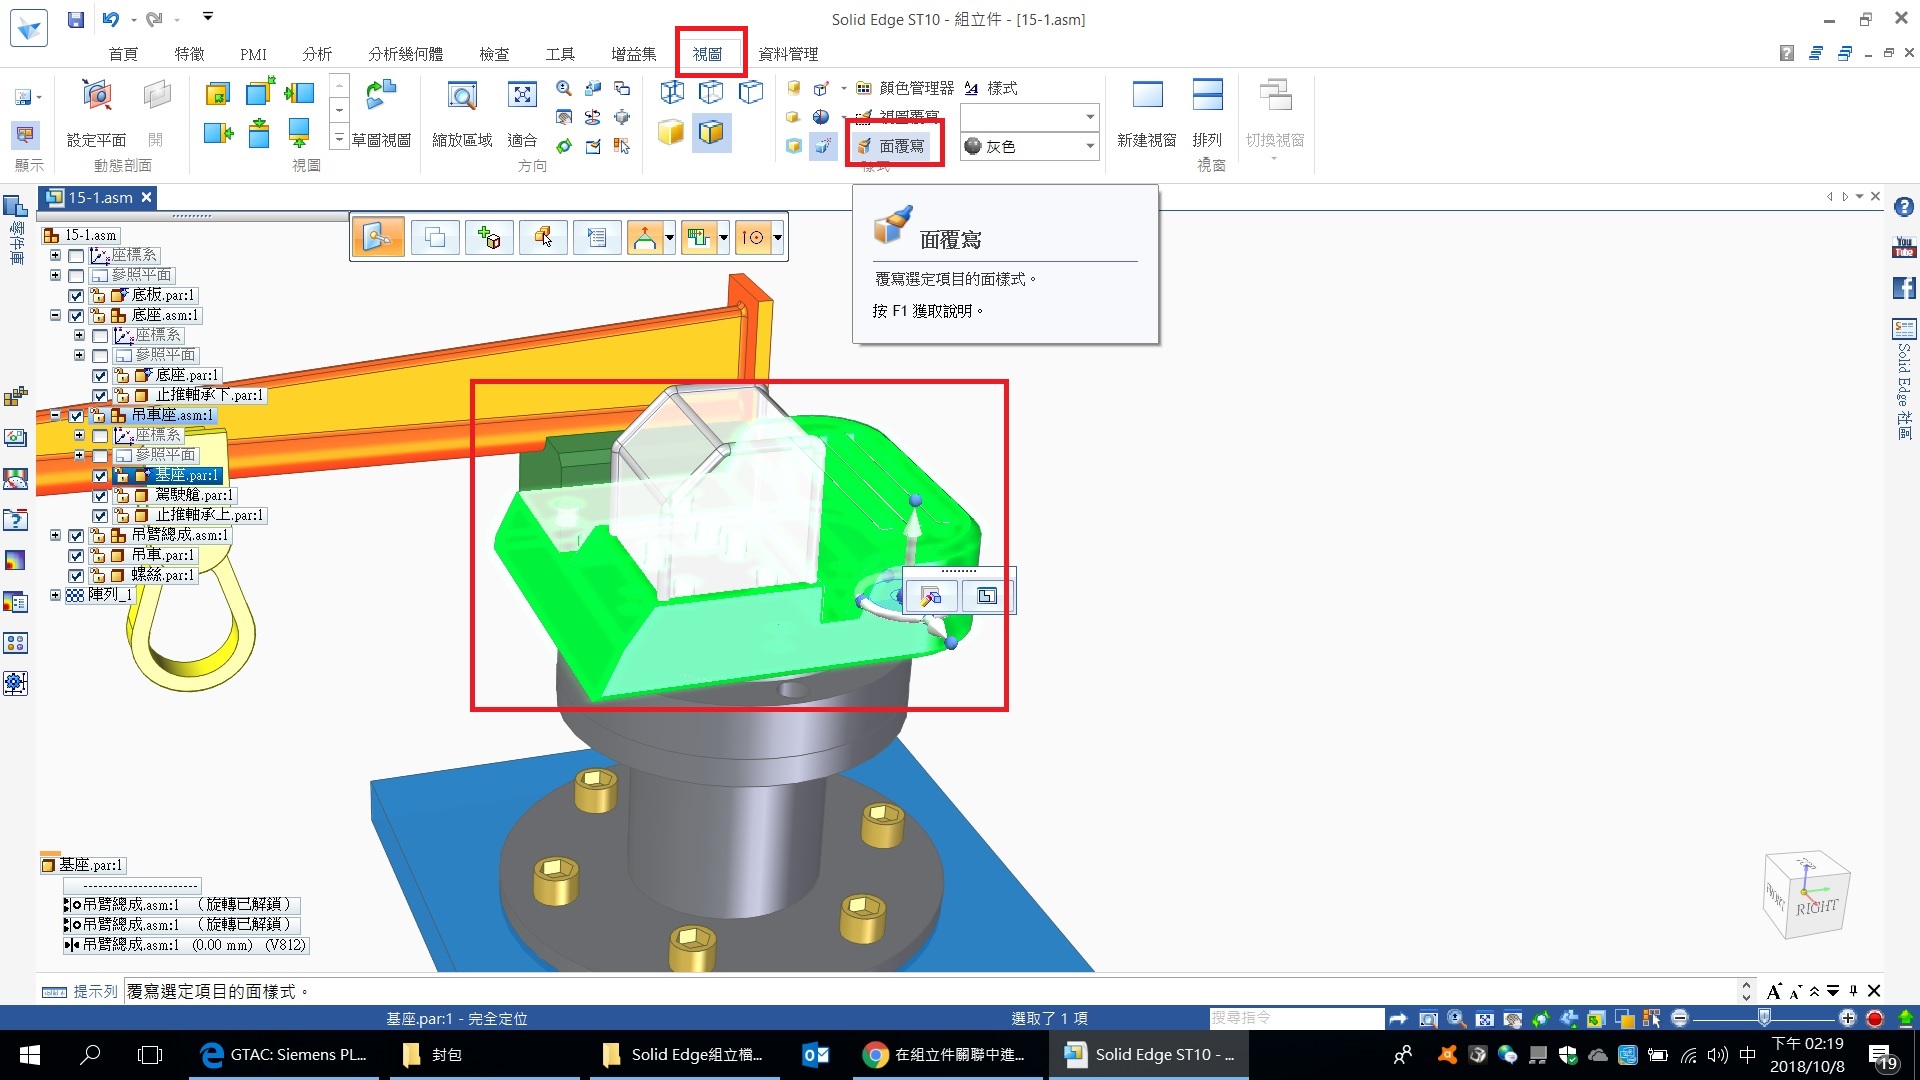
Task: Click the rotate view icon in the orientation group
Action: tap(593, 117)
